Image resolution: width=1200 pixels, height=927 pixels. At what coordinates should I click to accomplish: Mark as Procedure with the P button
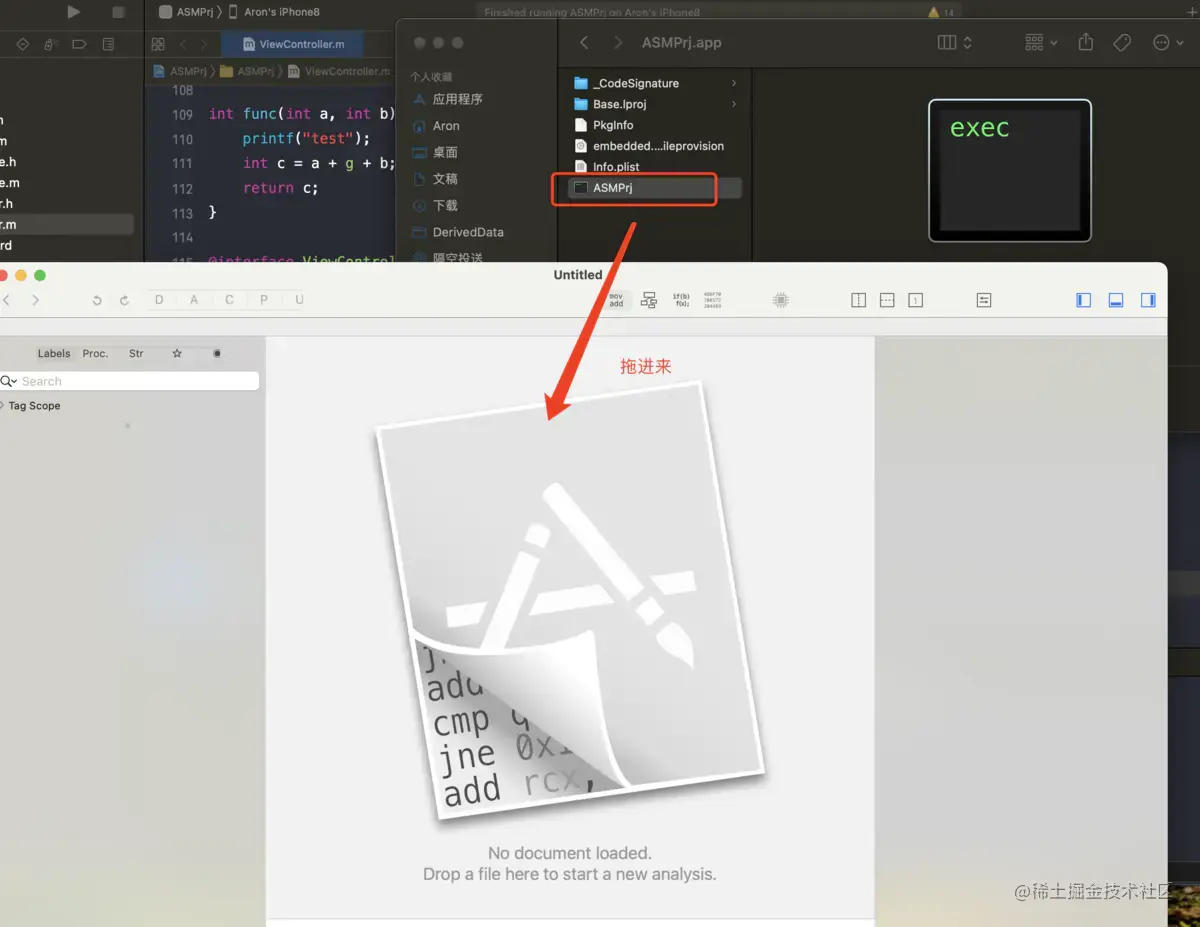click(x=264, y=300)
